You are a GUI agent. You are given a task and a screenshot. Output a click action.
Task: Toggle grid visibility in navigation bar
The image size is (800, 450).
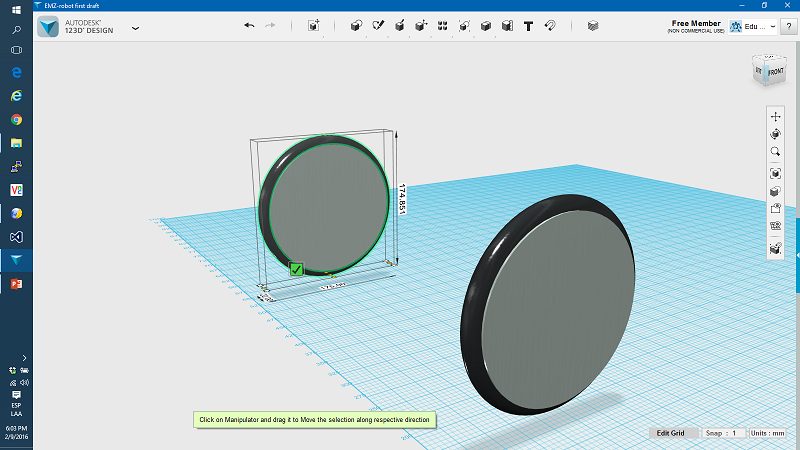776,226
